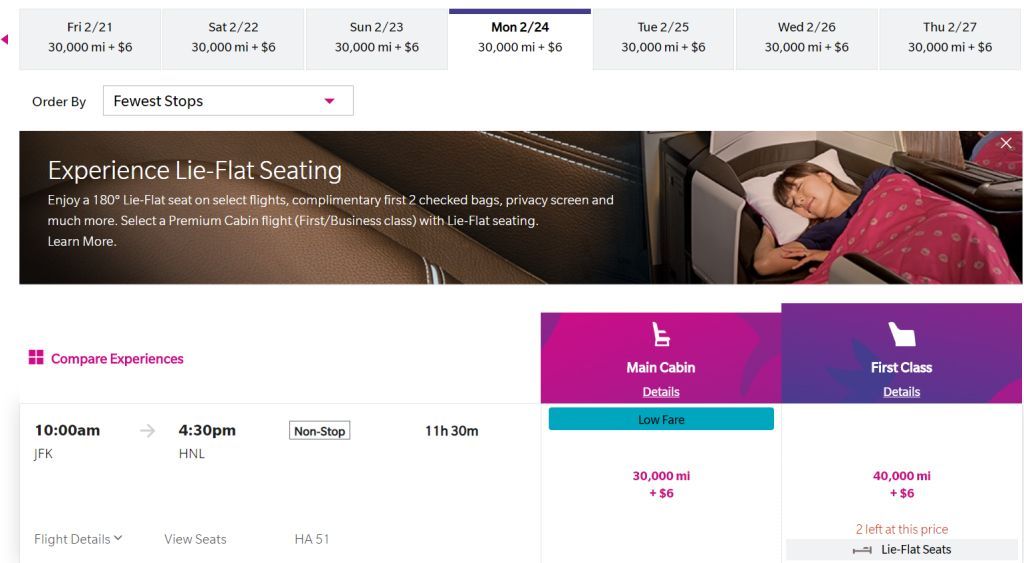Viewport: 1024px width, 563px height.
Task: Click the Compare Experiences link
Action: tap(117, 359)
